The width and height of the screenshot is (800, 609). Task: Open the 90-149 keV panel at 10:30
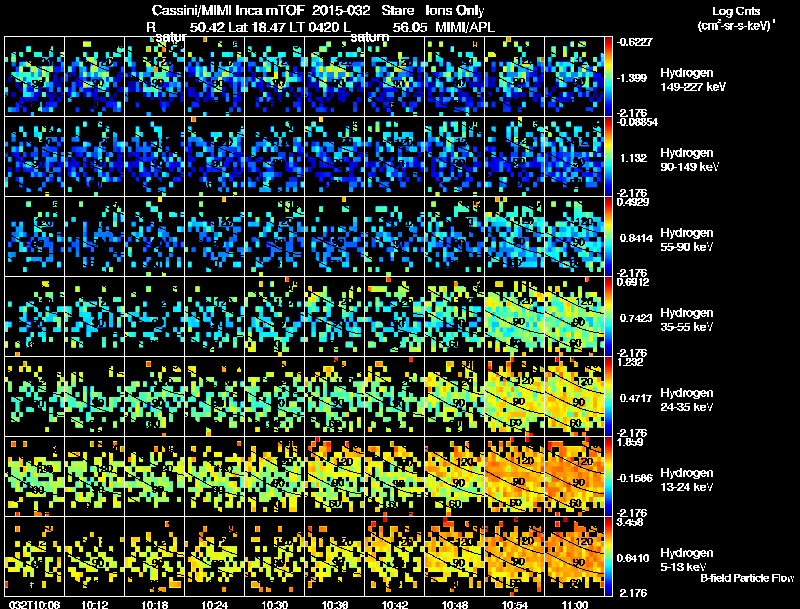[274, 157]
